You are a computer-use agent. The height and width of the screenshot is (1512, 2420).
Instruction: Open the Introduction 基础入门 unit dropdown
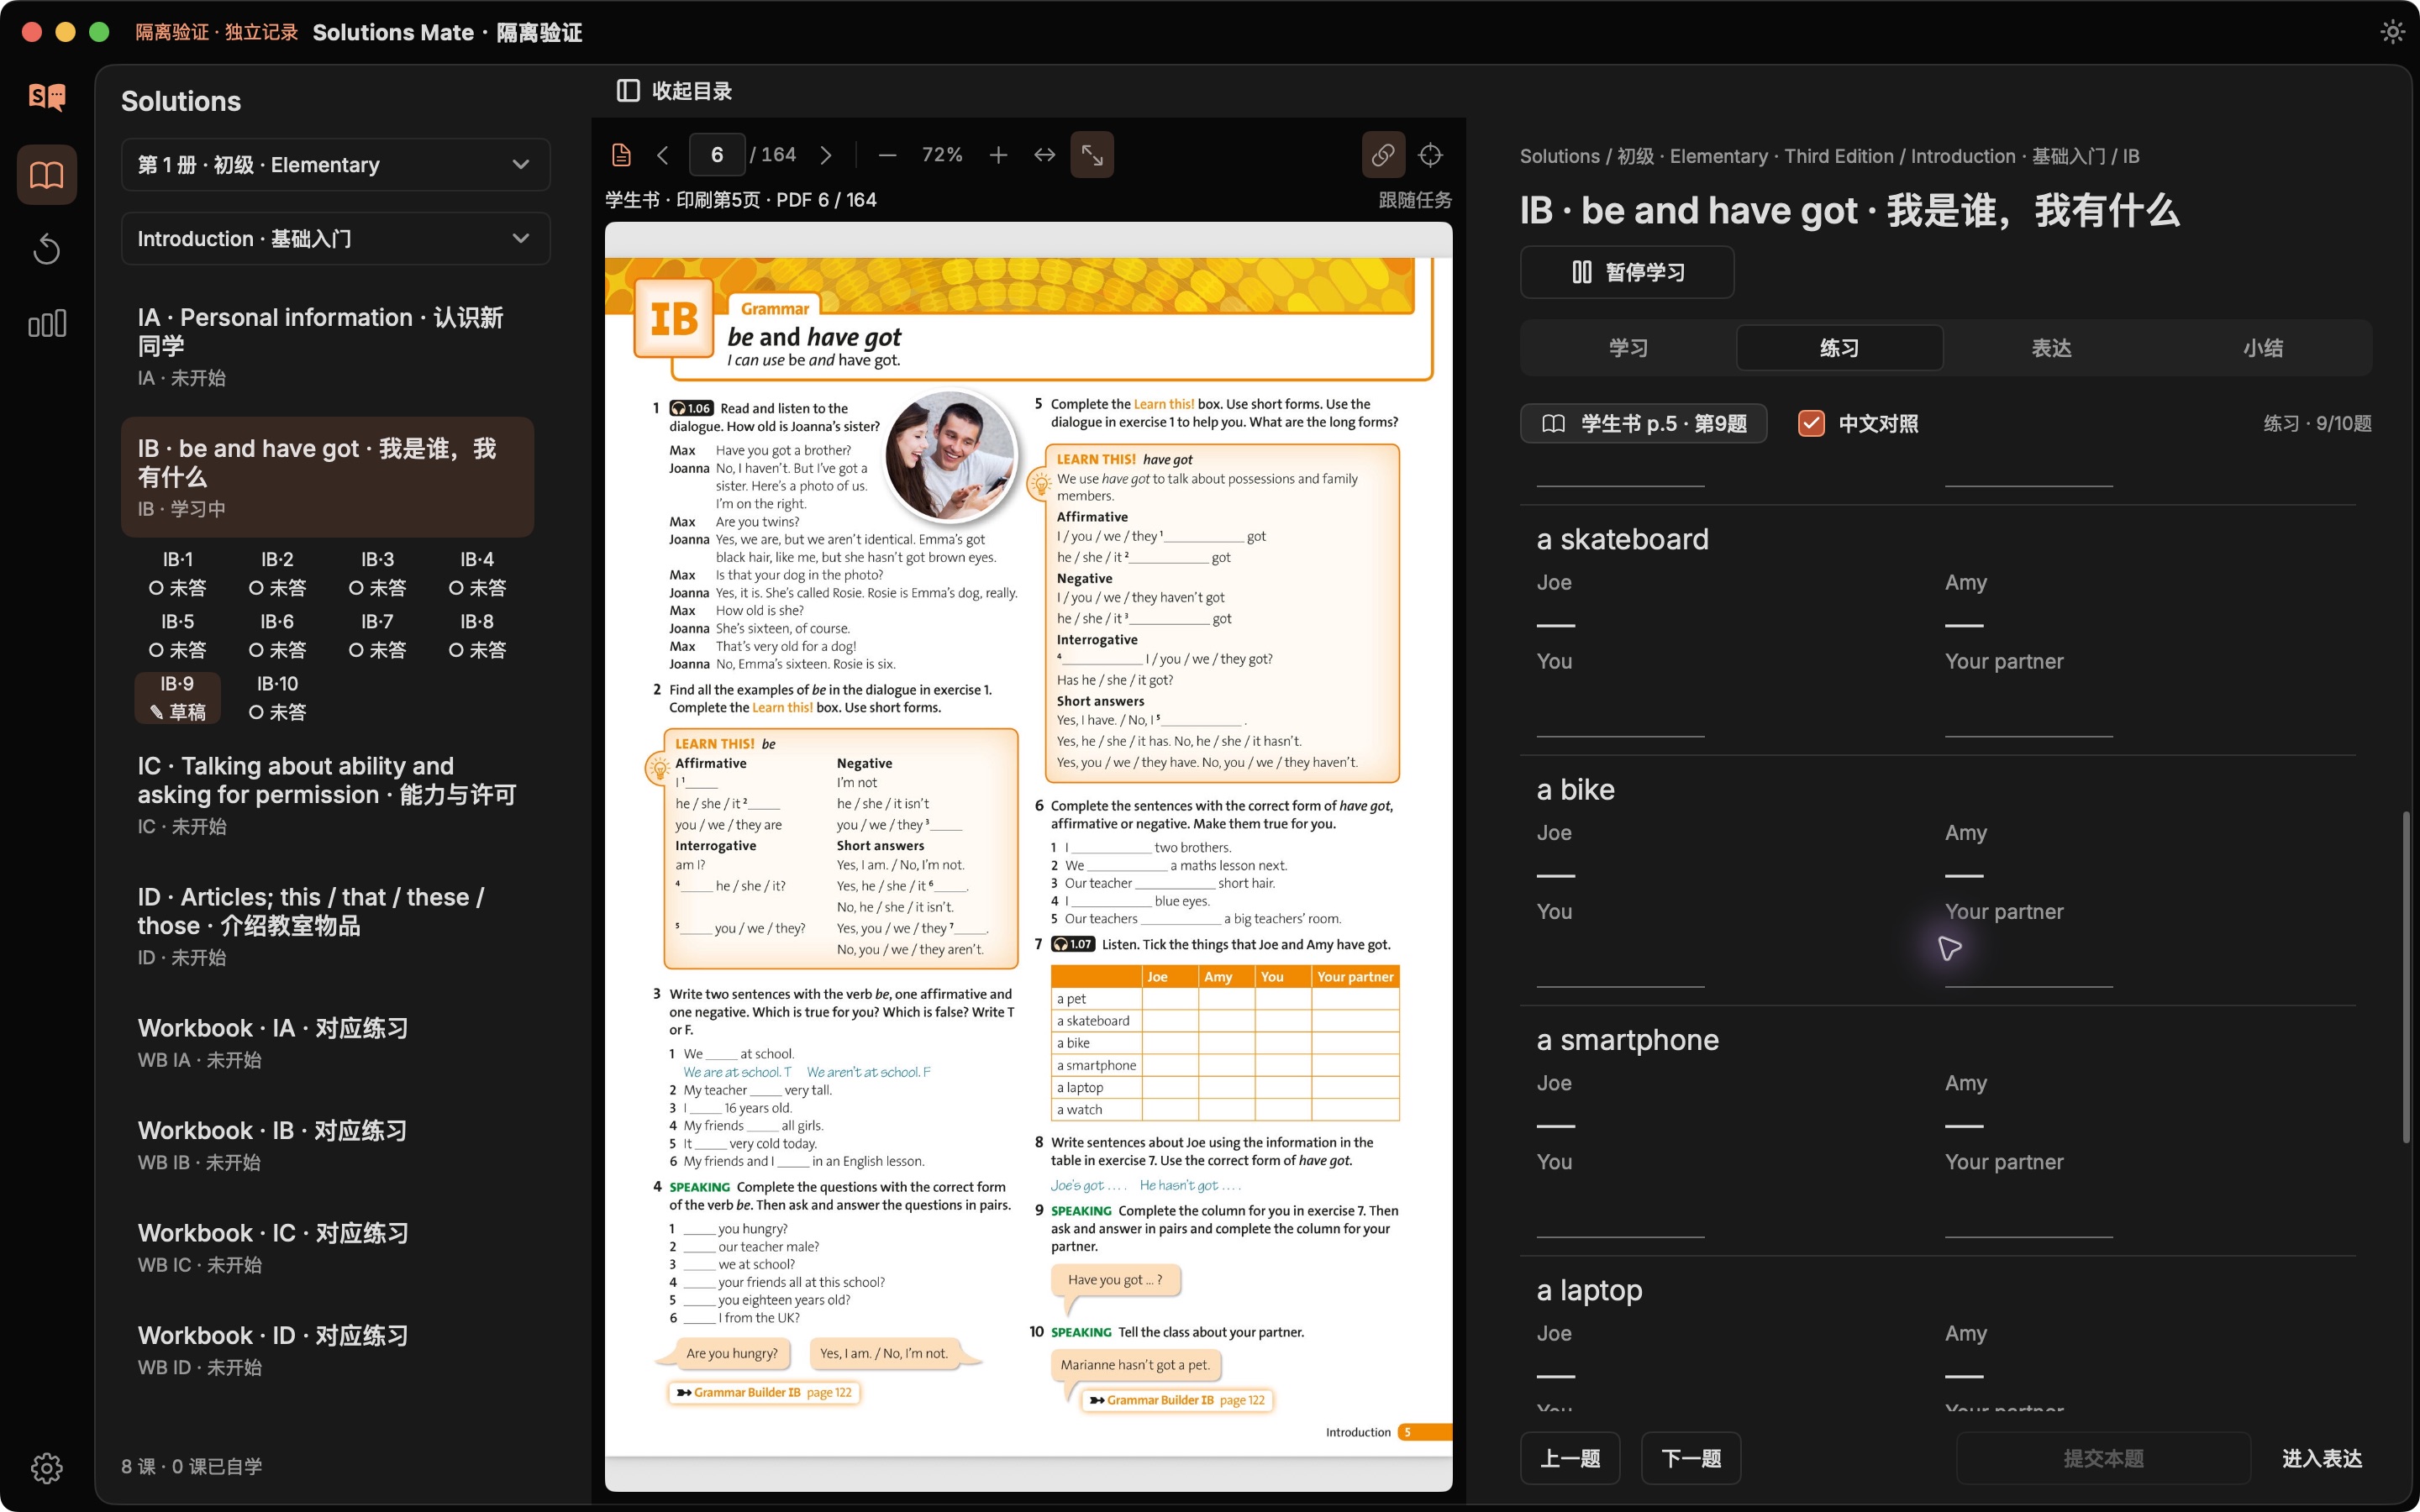pos(335,239)
